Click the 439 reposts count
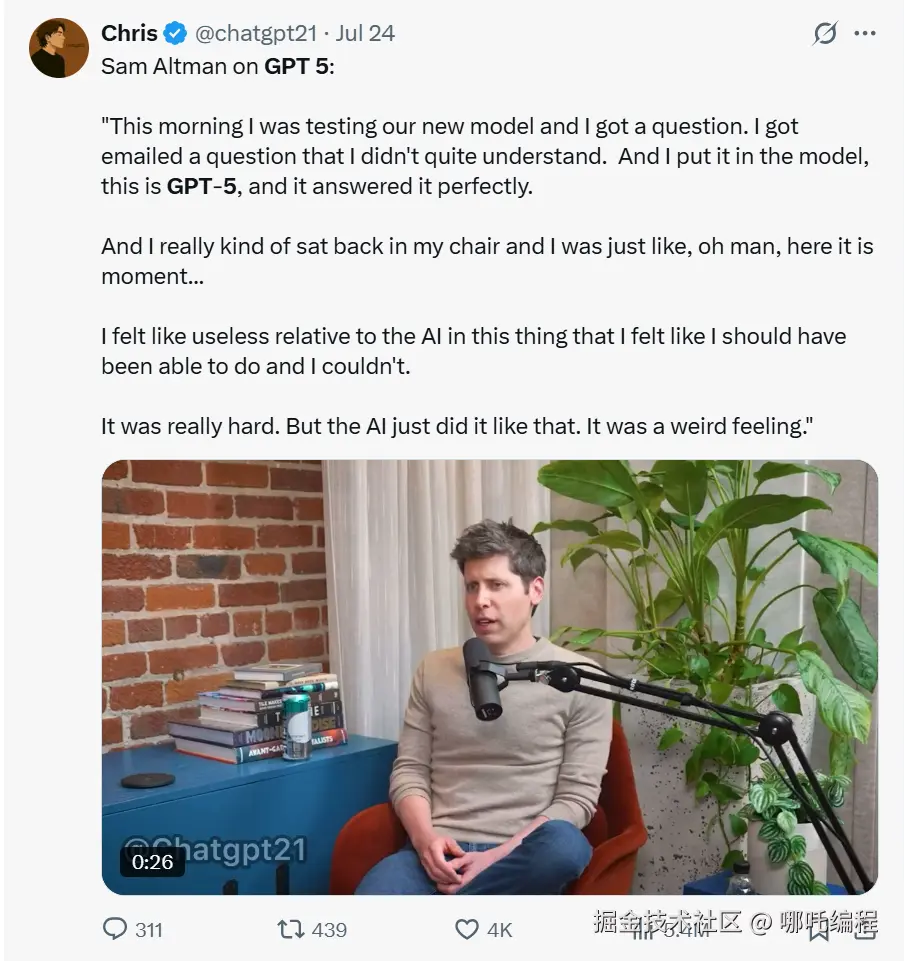The image size is (904, 961). click(329, 929)
